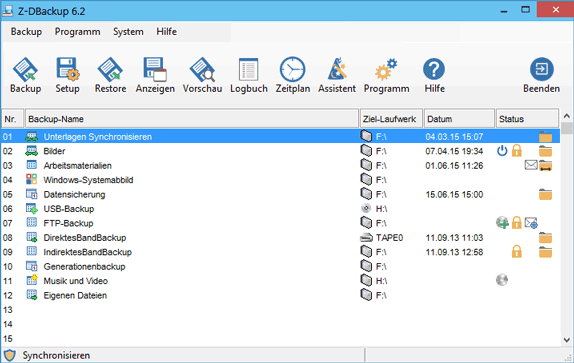Click the date 15.06.15 15:00
The image size is (574, 363).
point(454,194)
